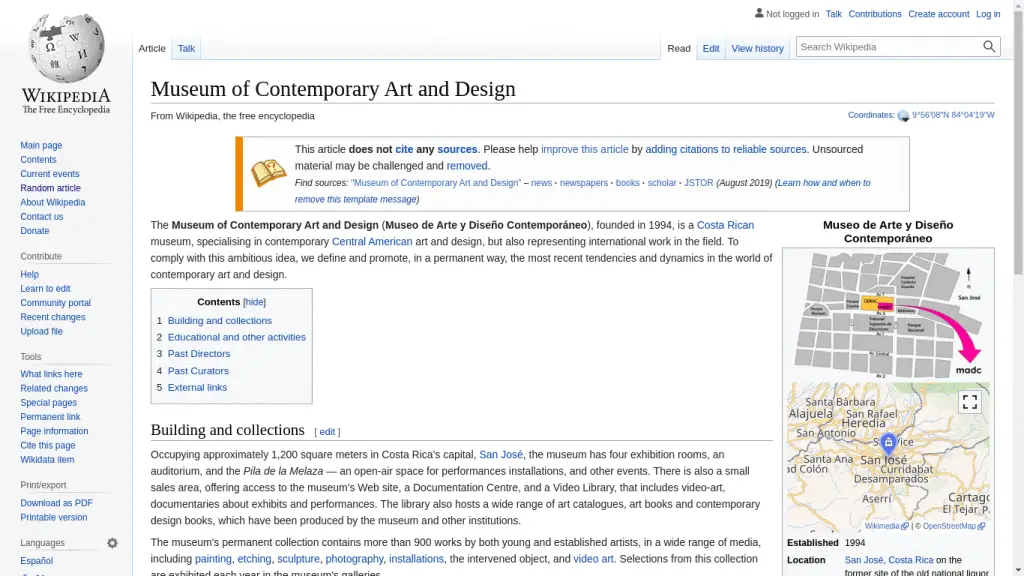Click the map marker pin on the map

click(x=888, y=443)
